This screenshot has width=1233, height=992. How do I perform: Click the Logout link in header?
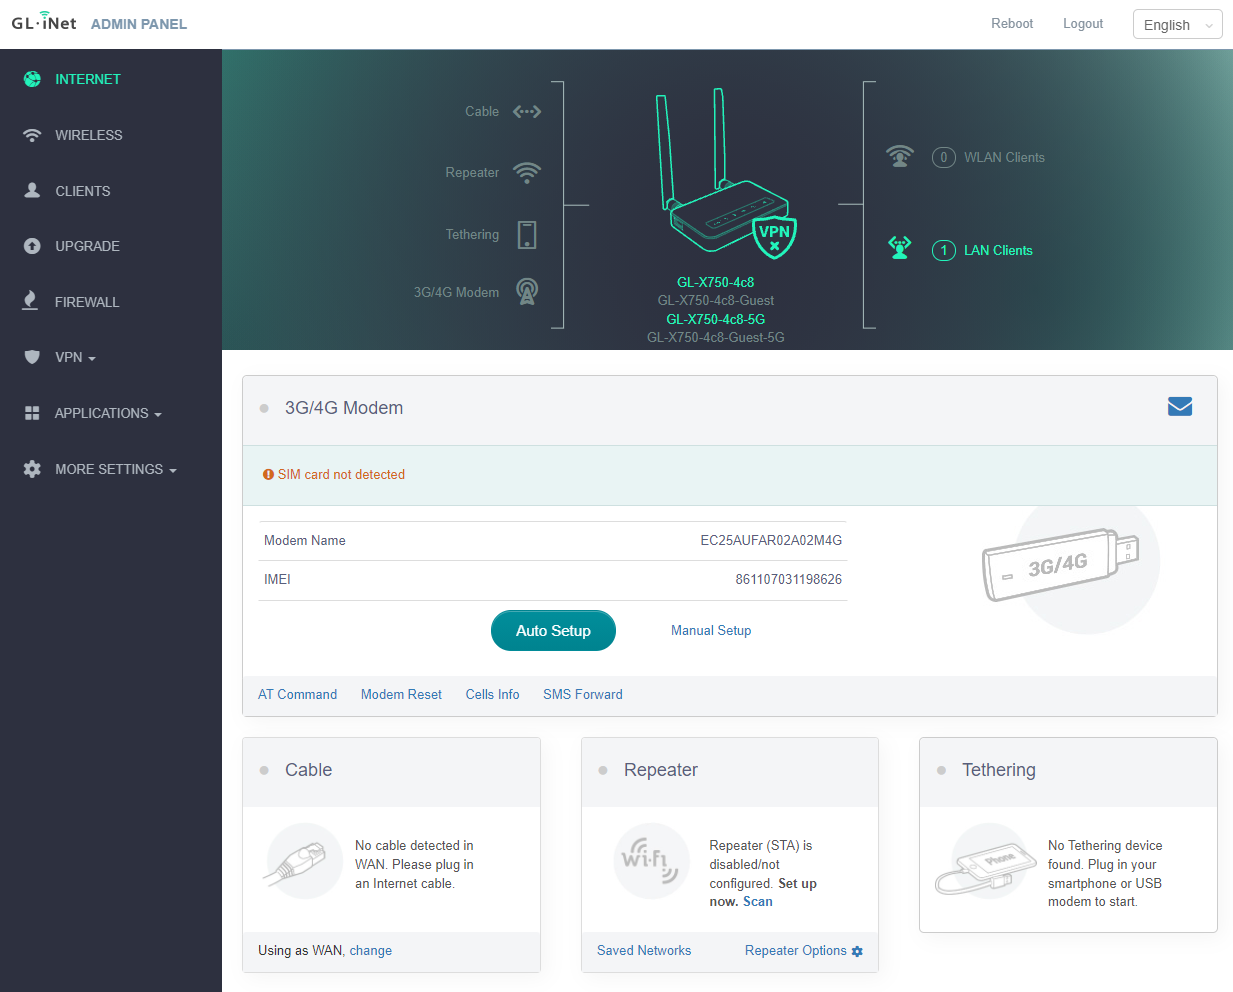click(x=1083, y=23)
